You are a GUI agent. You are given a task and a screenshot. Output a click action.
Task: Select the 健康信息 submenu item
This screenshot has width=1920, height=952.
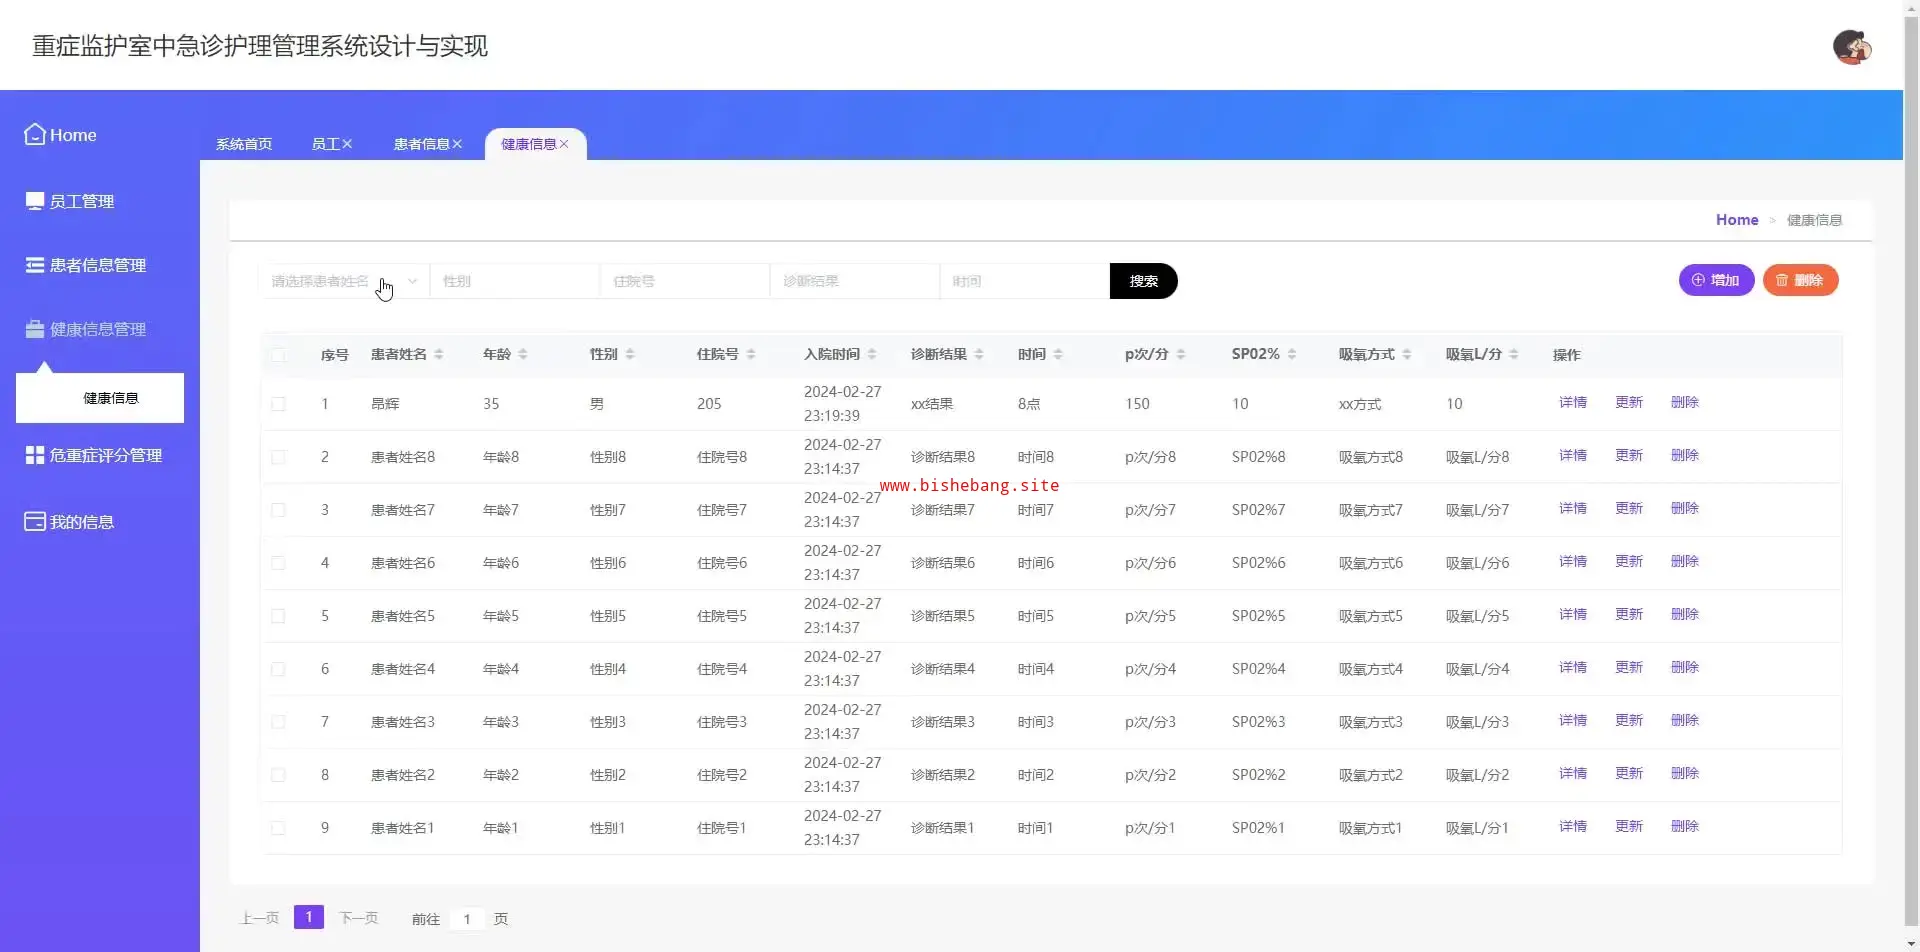pos(110,398)
